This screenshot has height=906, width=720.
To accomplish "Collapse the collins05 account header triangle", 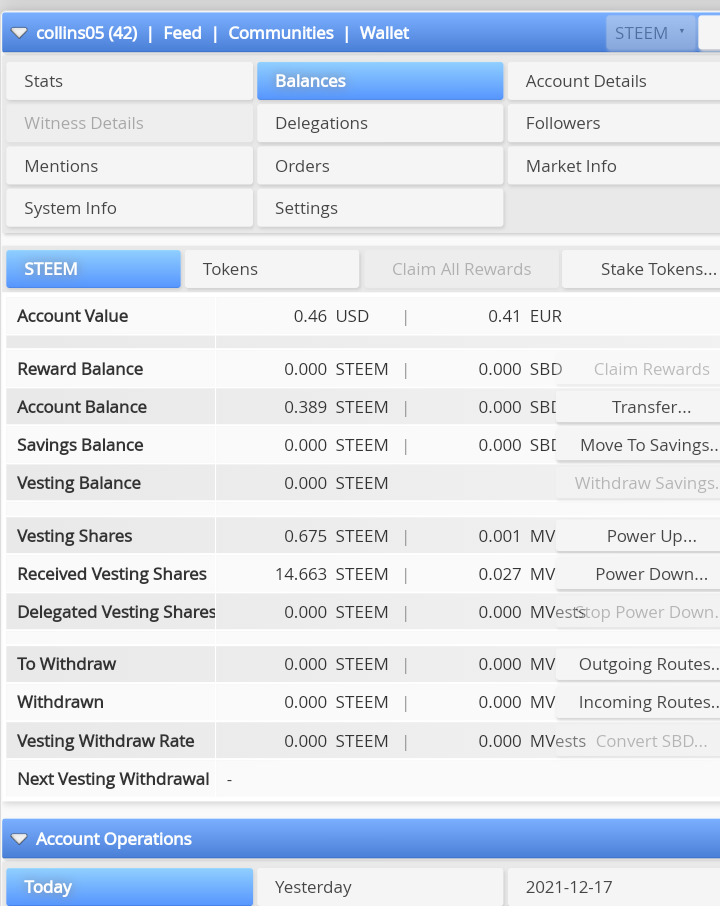I will (x=19, y=33).
